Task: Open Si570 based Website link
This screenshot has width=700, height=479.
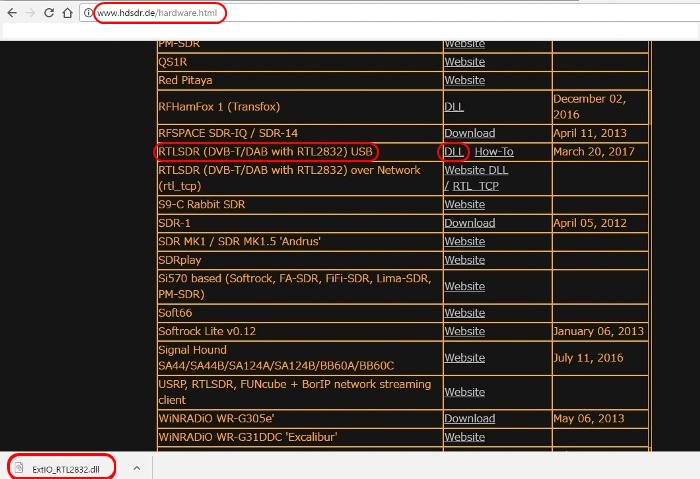Action: 464,287
